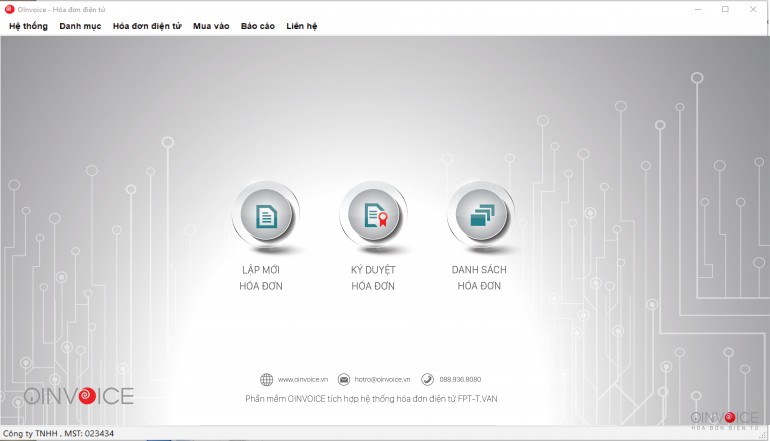Click the Lập mới hóa đơn document icon
The image size is (770, 441).
265,215
